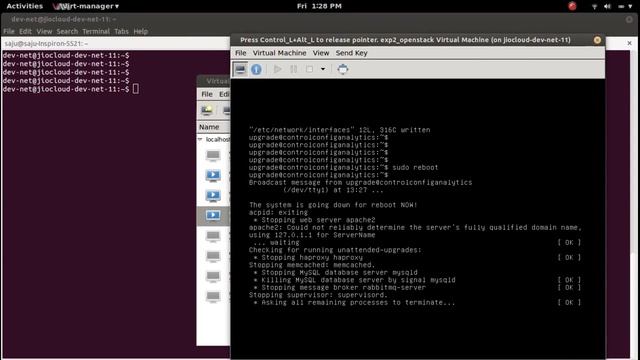Click the volume speaker icon in top bar
640x360 pixels.
tap(607, 7)
